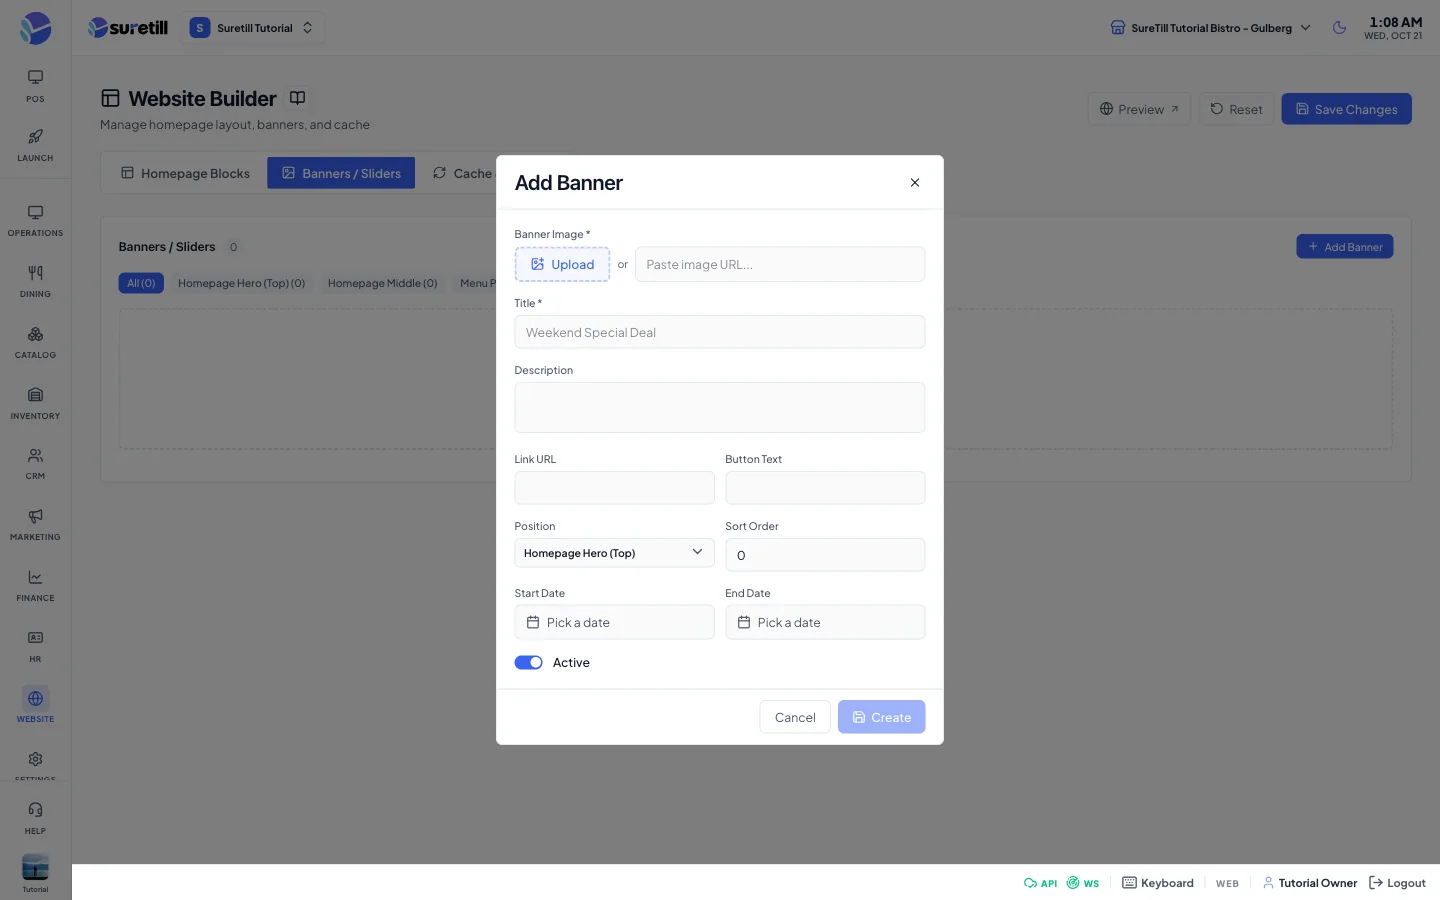
Task: Switch to the Homepage Blocks tab
Action: pyautogui.click(x=185, y=173)
